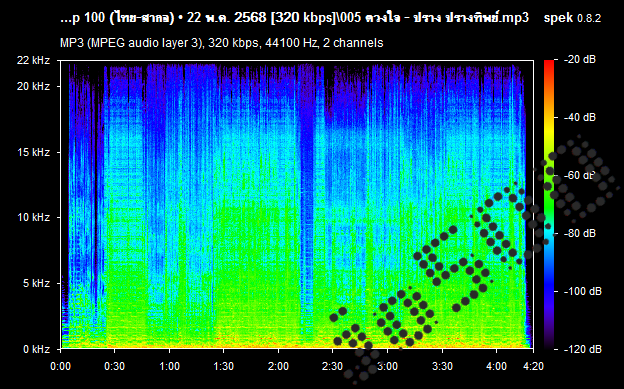
Task: Click the "-100 dB" scale label
Action: [583, 291]
